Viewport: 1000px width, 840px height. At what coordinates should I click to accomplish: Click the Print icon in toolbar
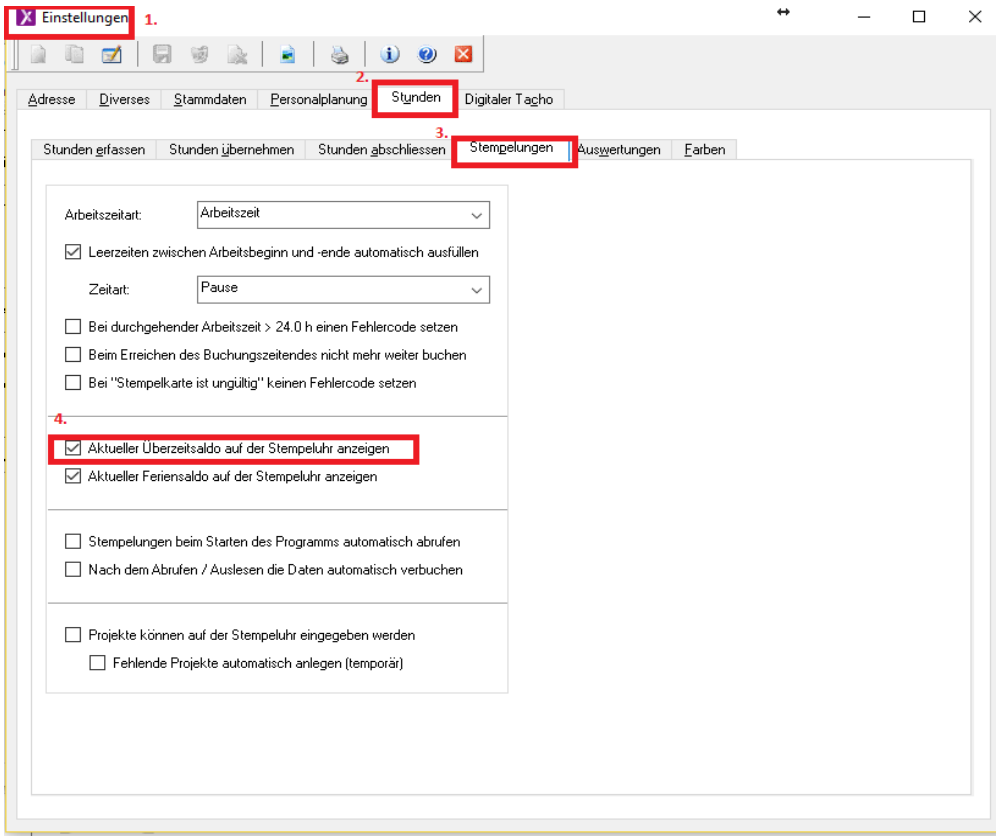pos(340,55)
